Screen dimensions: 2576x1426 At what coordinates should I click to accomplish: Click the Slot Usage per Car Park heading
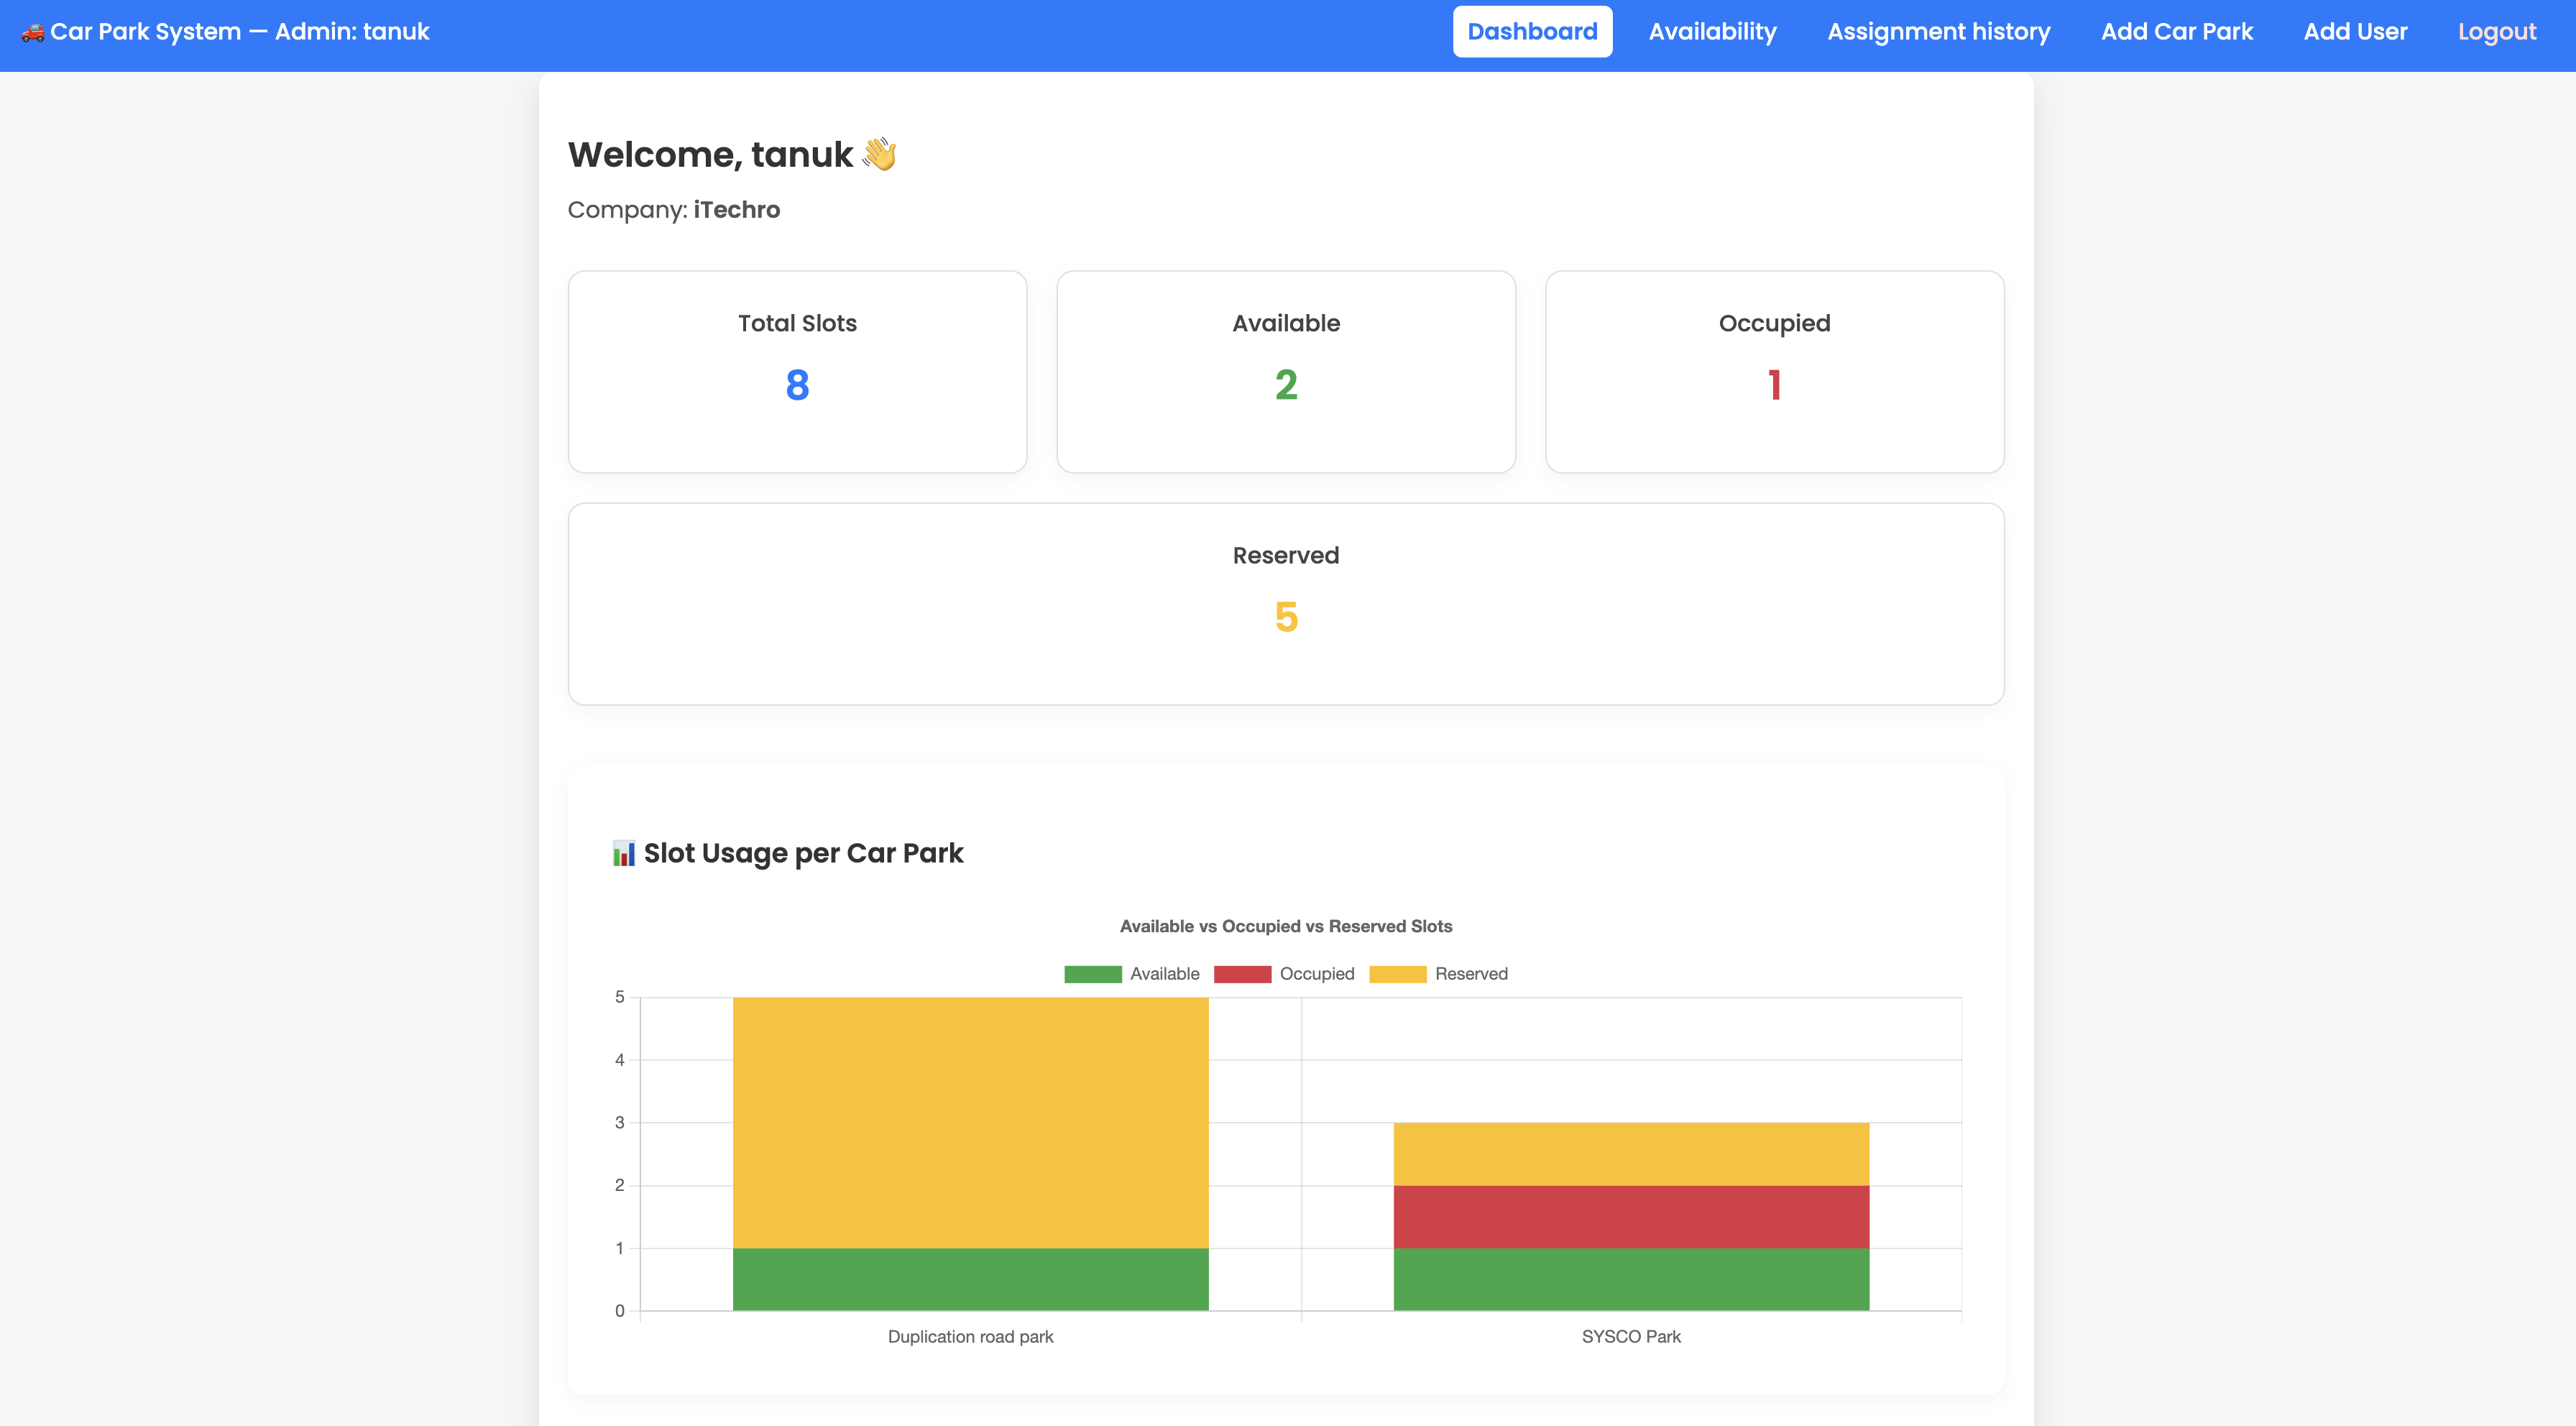[803, 853]
